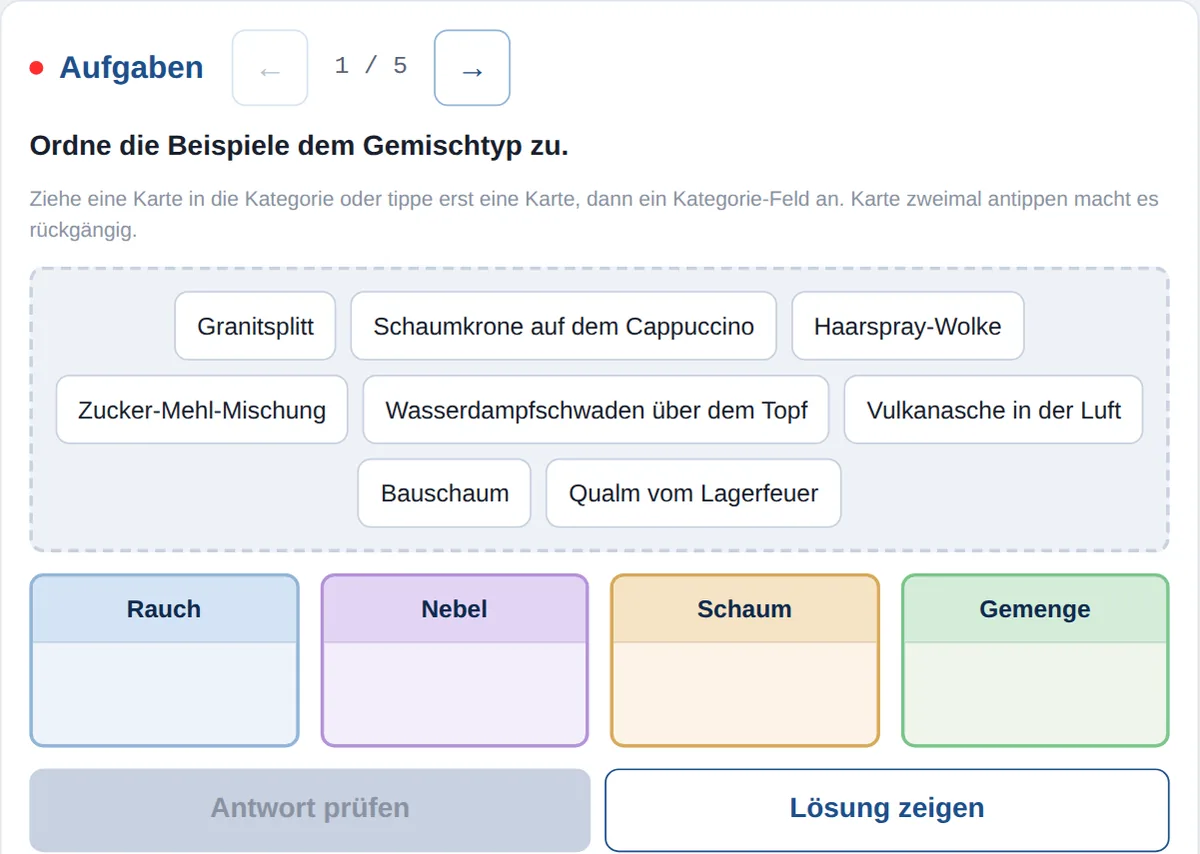
Task: Assign to the Rauch category field
Action: click(164, 660)
